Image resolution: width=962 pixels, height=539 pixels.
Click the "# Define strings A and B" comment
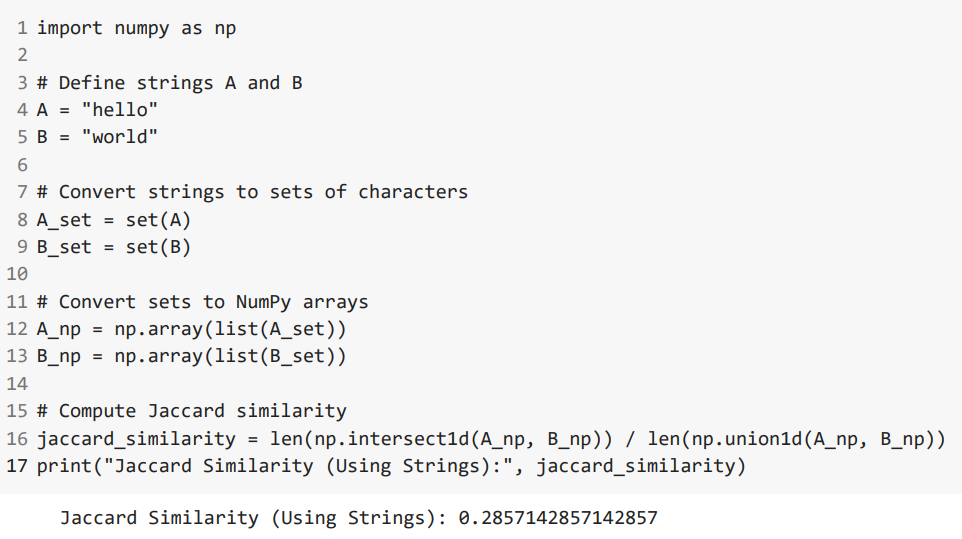[x=169, y=83]
